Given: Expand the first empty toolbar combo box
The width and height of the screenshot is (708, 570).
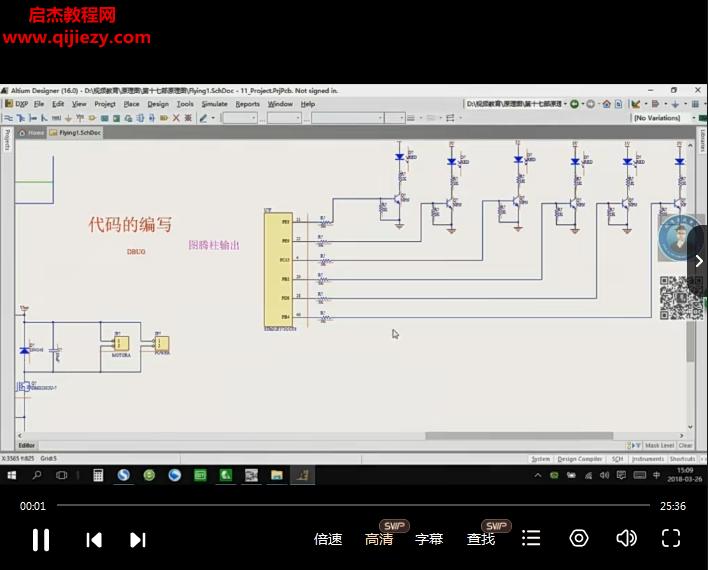Looking at the screenshot, I should pos(254,118).
